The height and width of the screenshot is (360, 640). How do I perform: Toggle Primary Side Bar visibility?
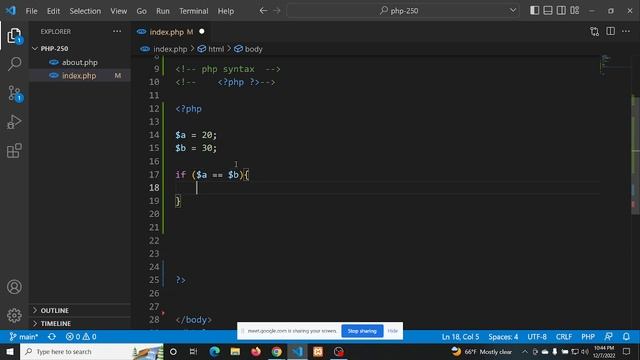pyautogui.click(x=534, y=11)
